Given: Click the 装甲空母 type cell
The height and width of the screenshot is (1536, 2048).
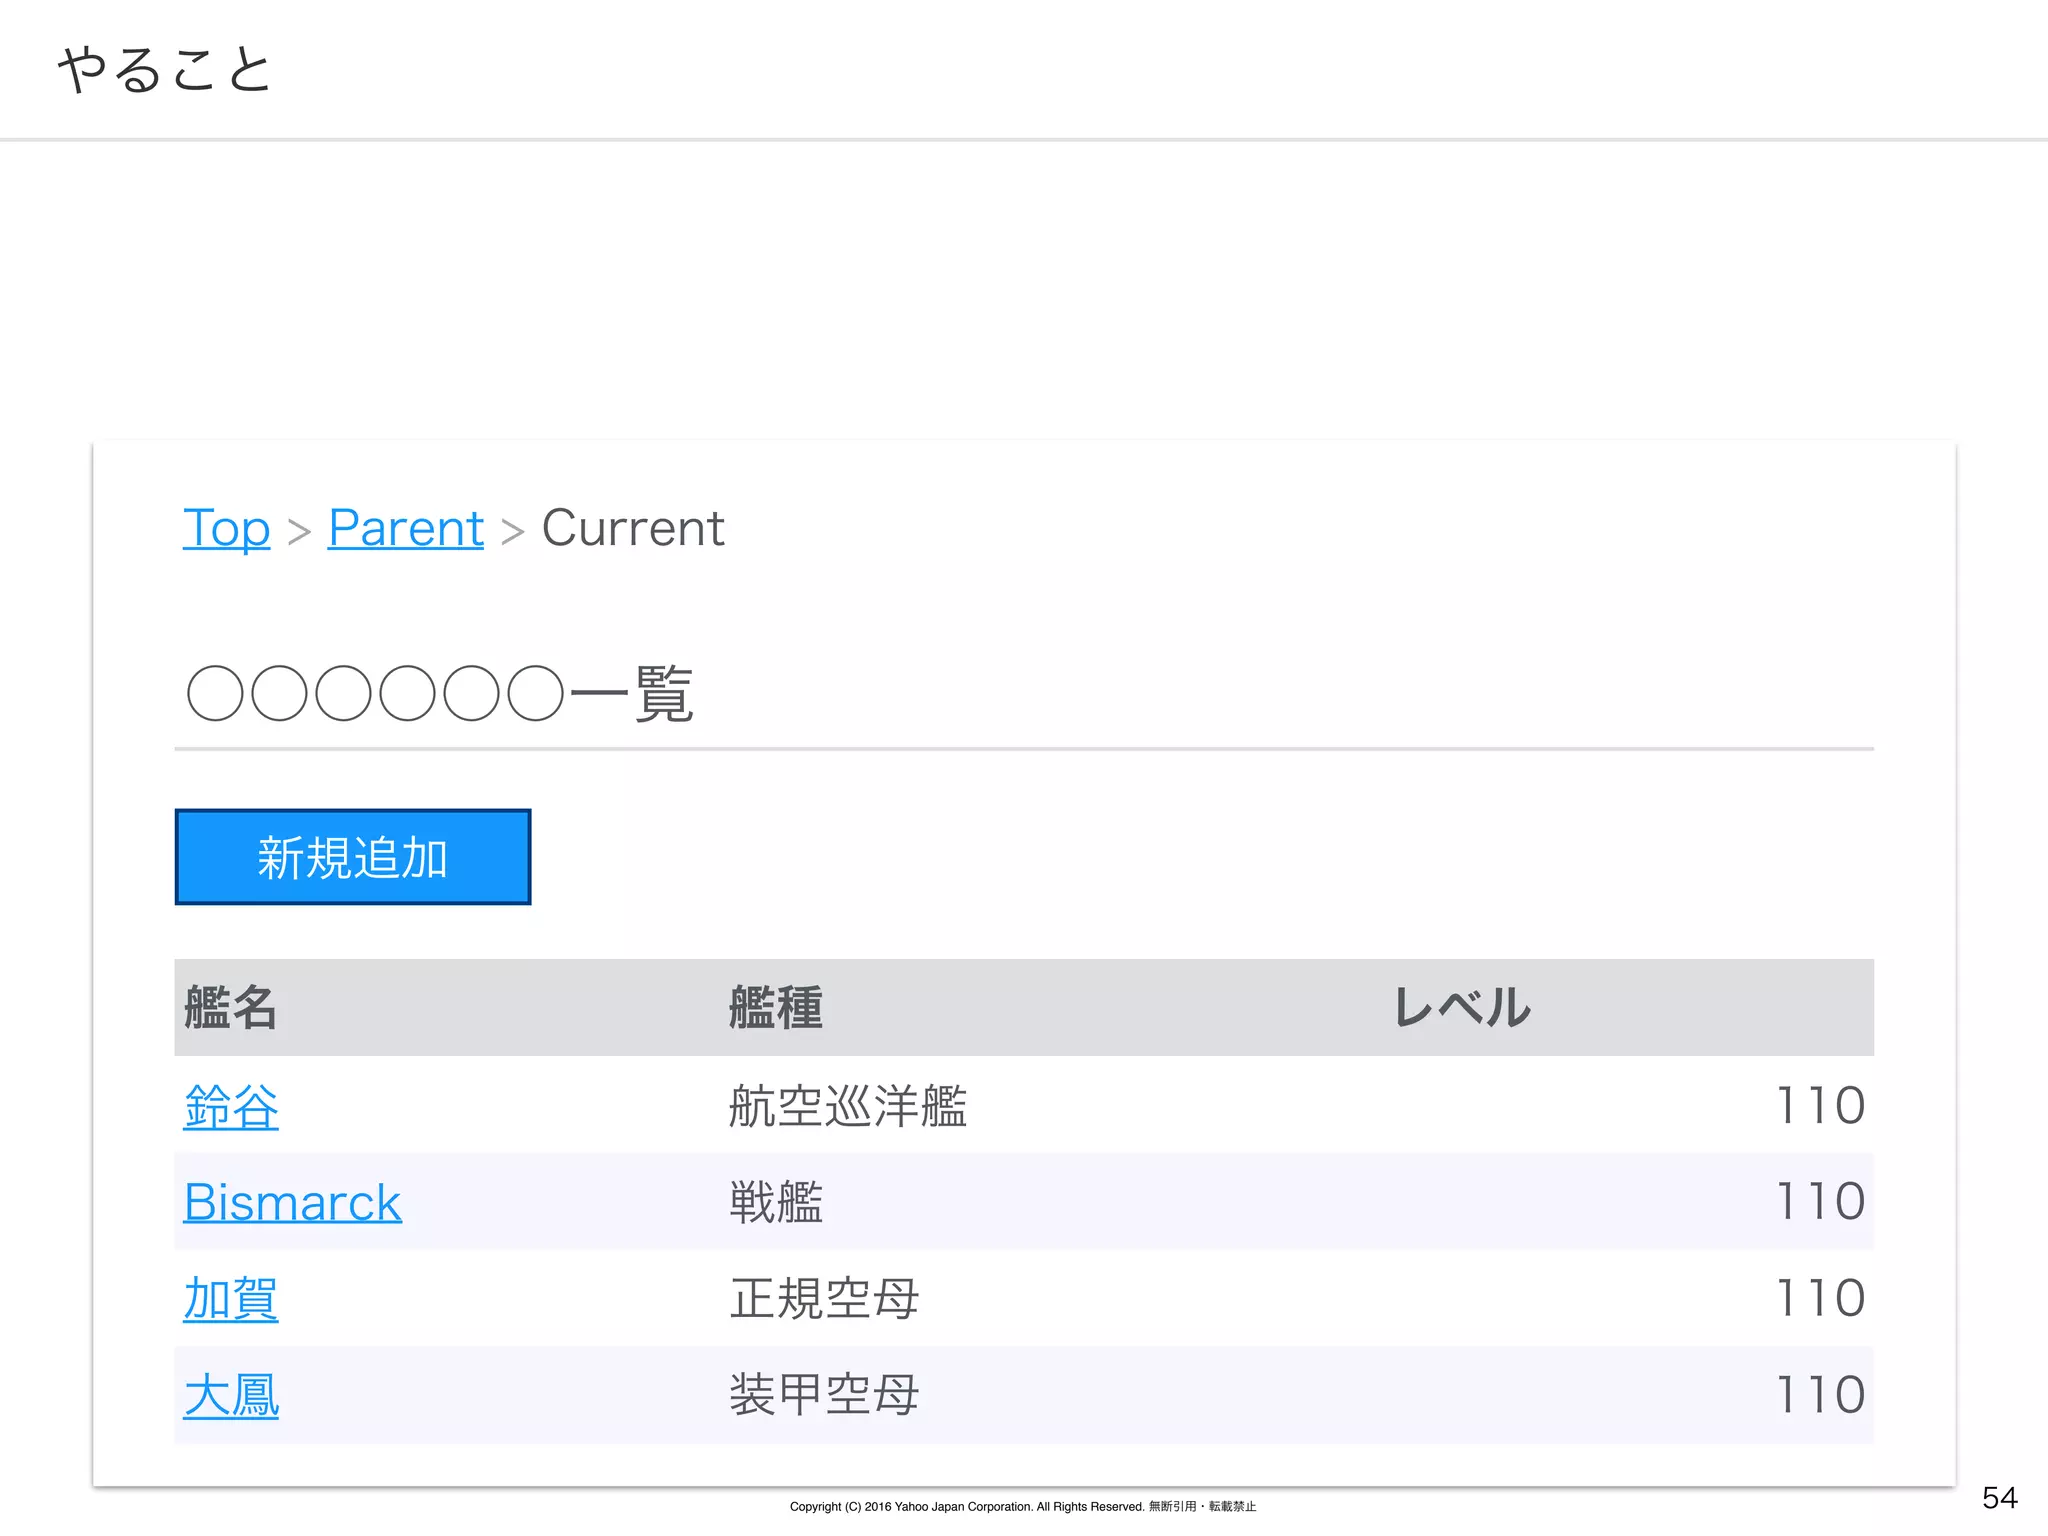Looking at the screenshot, I should 823,1395.
